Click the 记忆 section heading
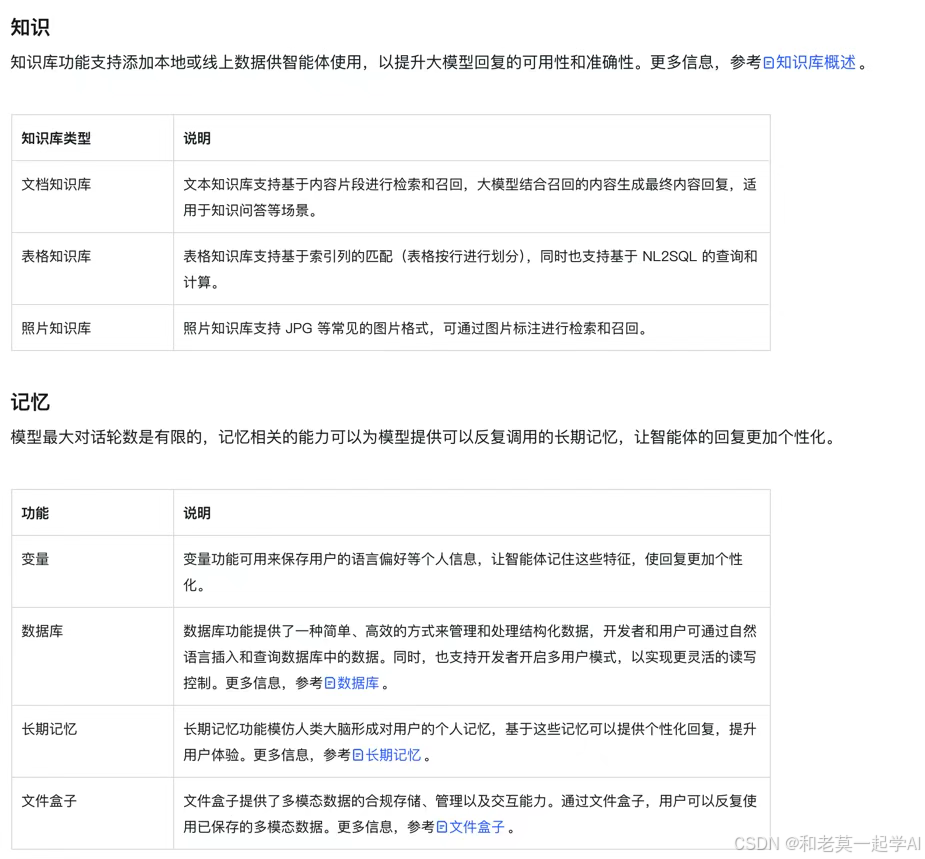 [30, 402]
